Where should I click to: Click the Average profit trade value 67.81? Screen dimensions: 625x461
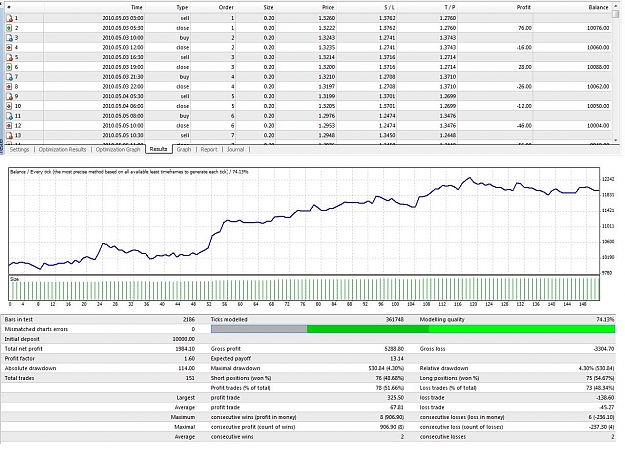click(397, 407)
